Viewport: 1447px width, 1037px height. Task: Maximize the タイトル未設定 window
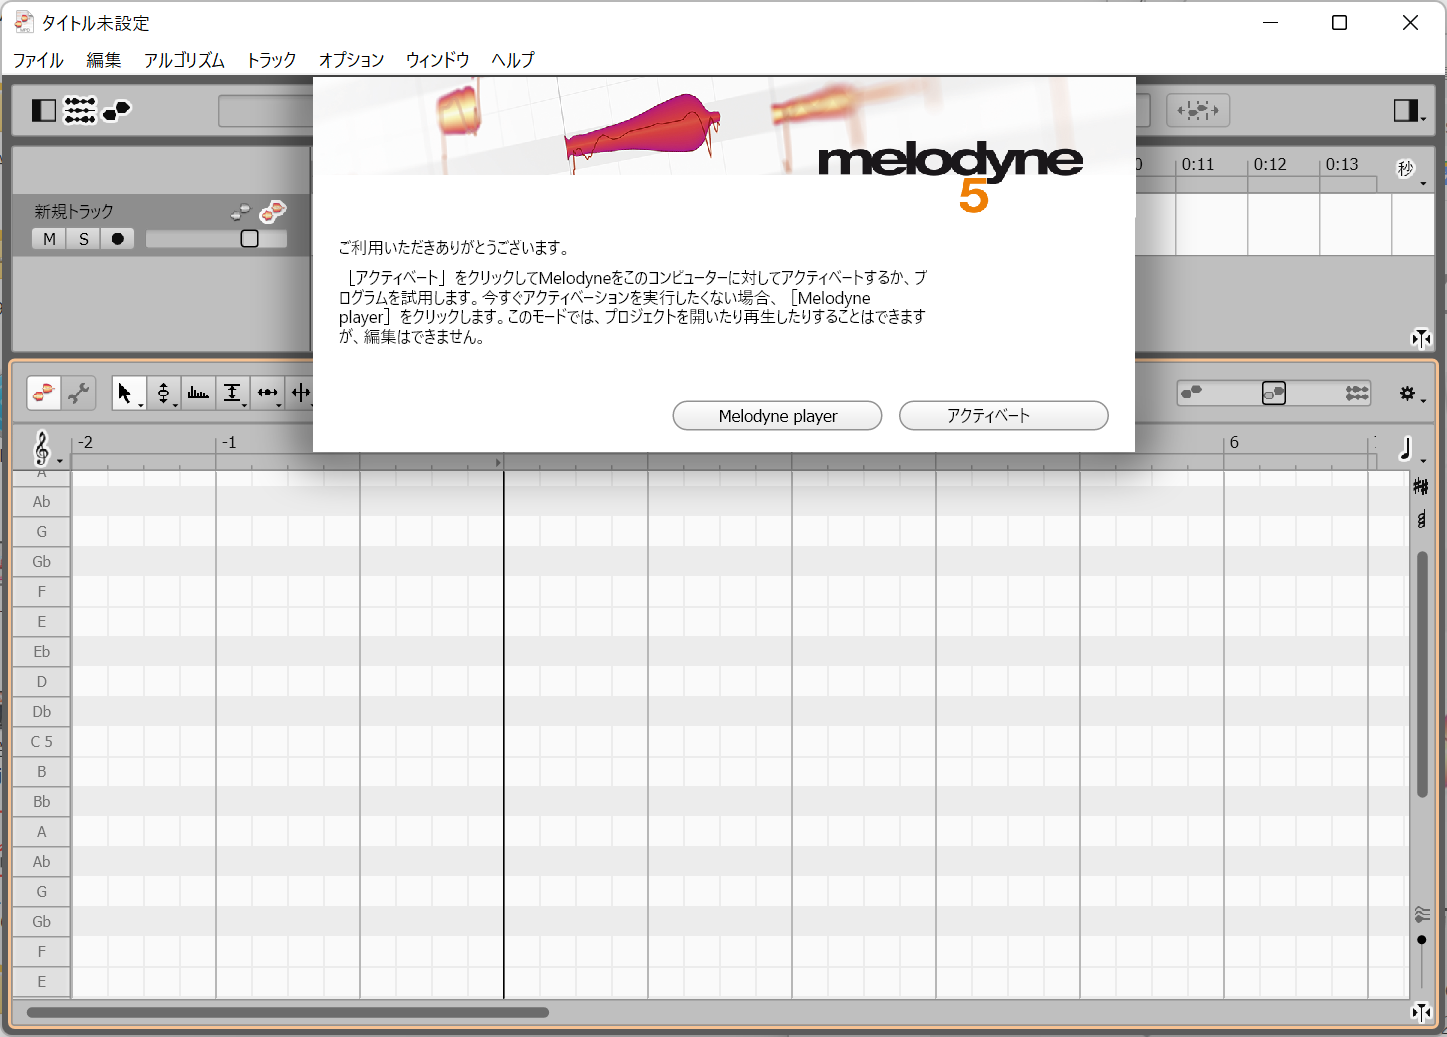pos(1340,23)
